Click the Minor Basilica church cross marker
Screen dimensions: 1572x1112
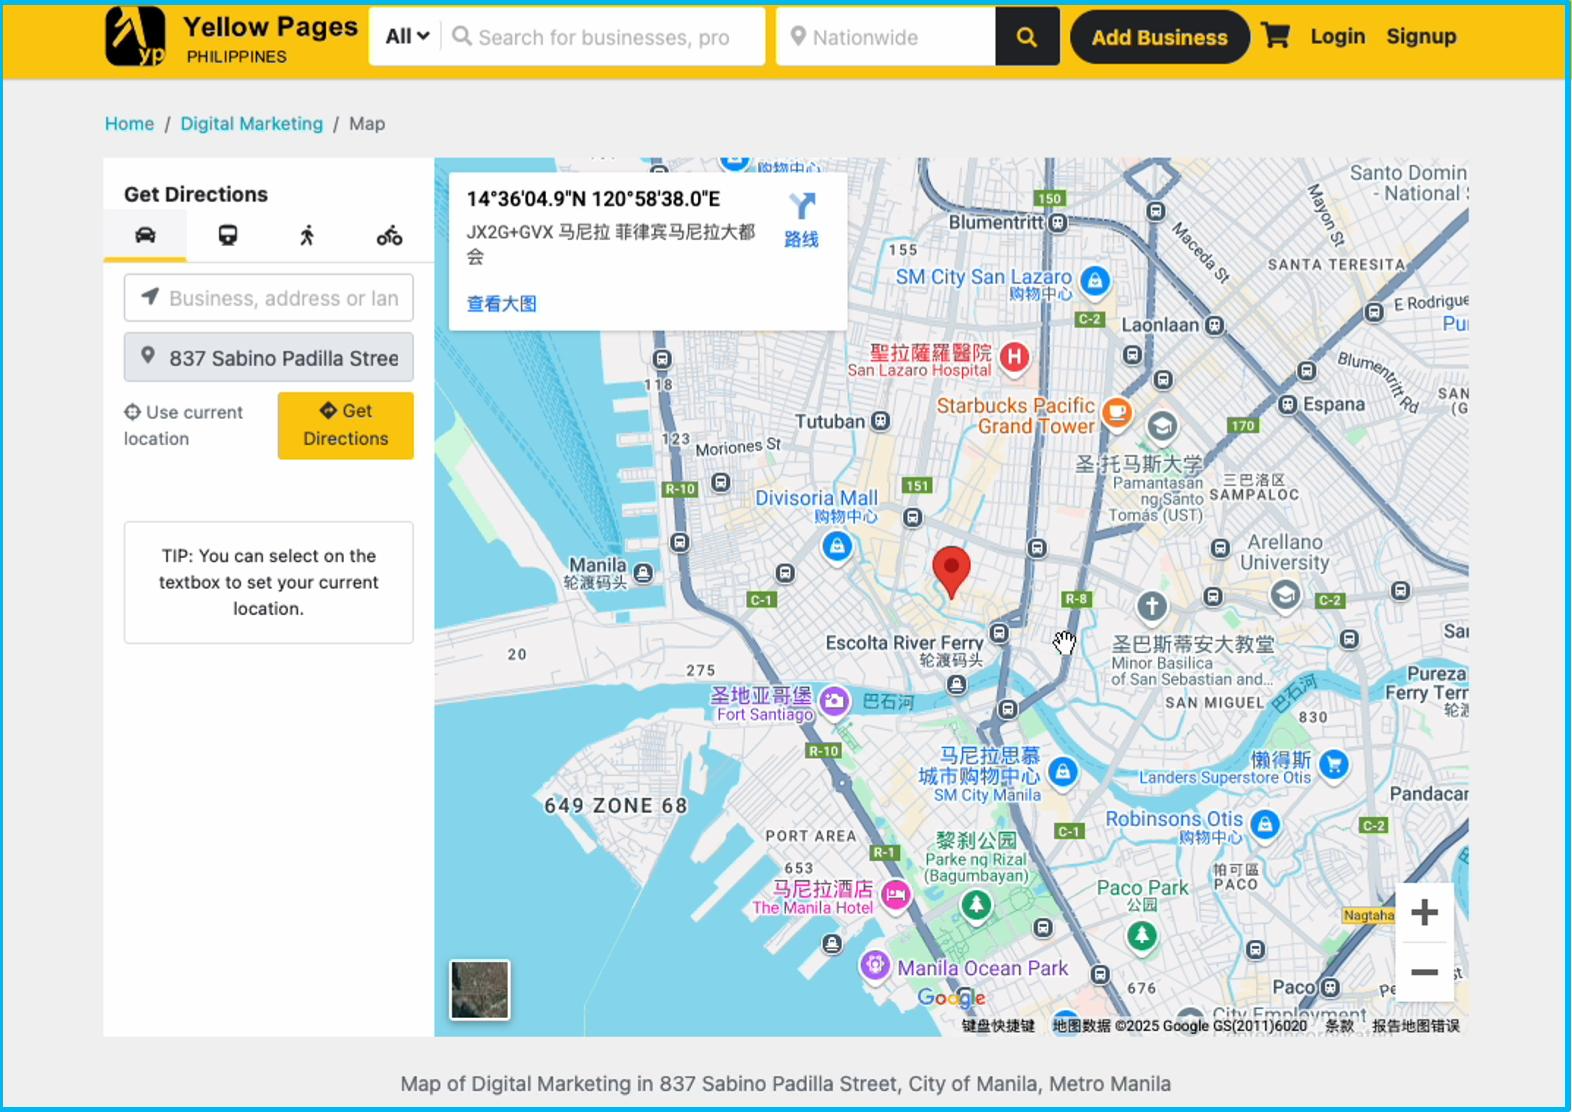click(x=1152, y=605)
